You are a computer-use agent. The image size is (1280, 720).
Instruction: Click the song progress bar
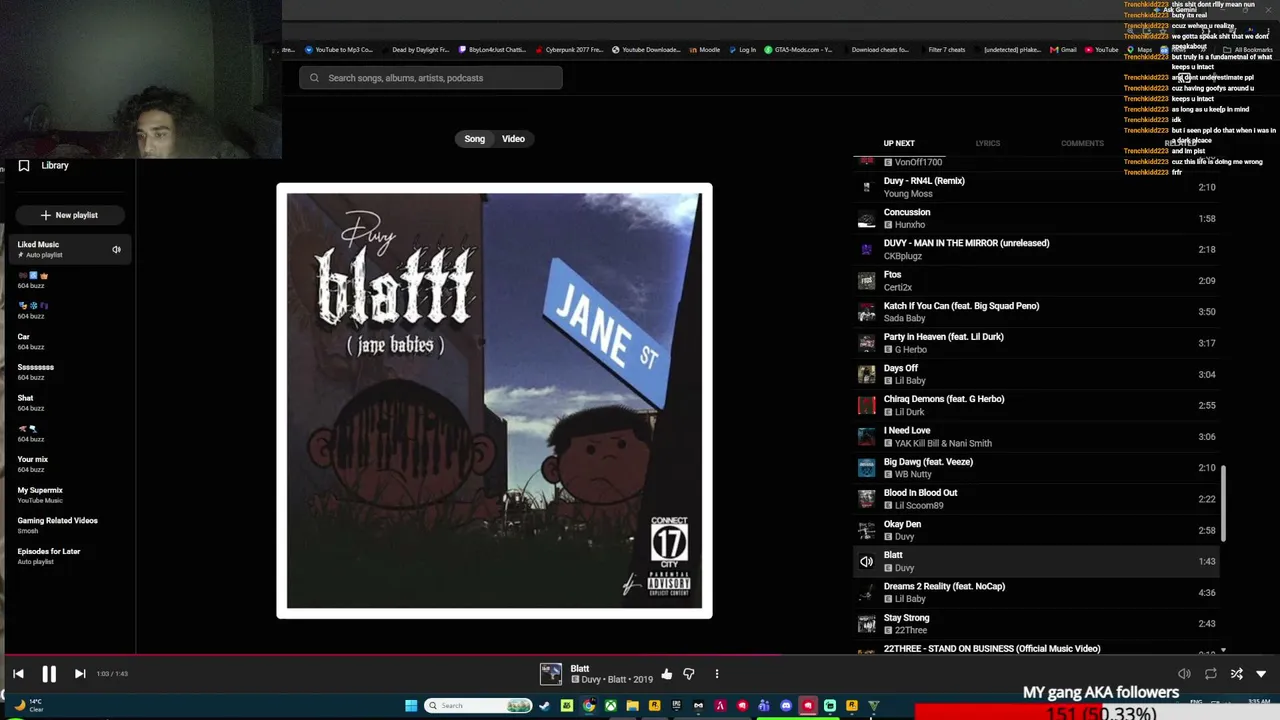[640, 656]
